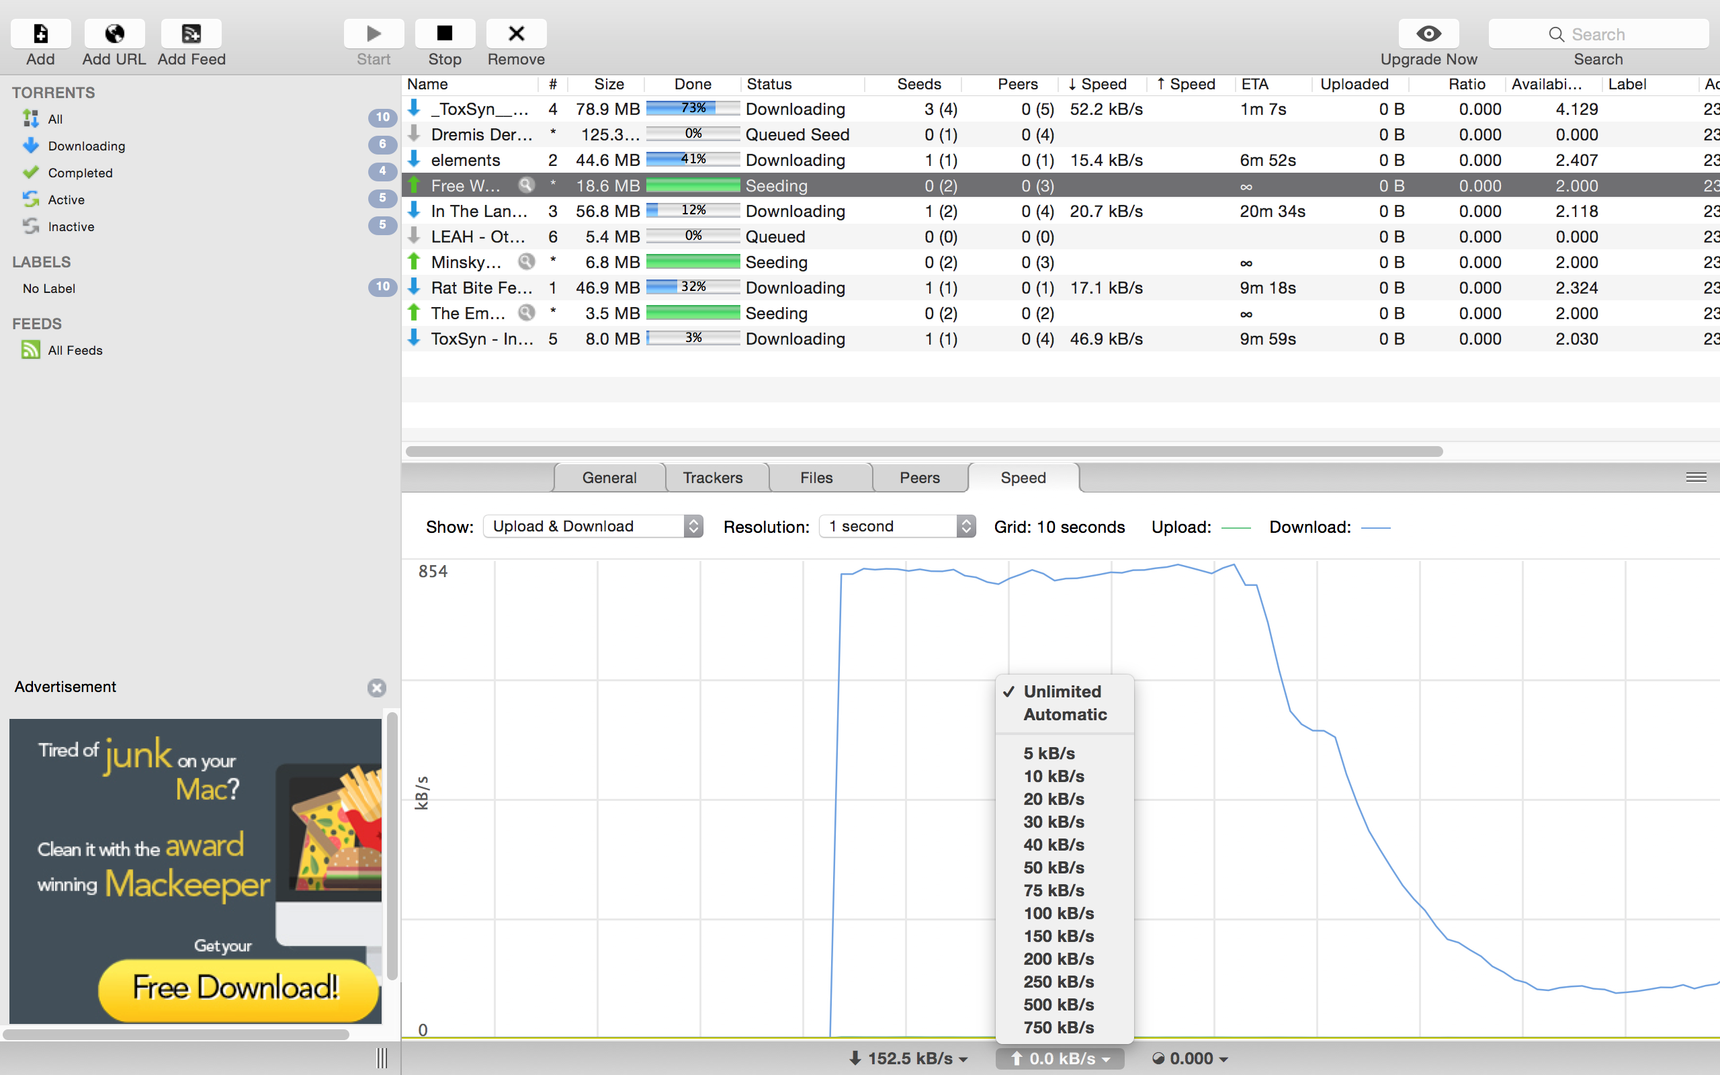Click the Add Feed RSS icon
The width and height of the screenshot is (1720, 1075).
pyautogui.click(x=191, y=33)
